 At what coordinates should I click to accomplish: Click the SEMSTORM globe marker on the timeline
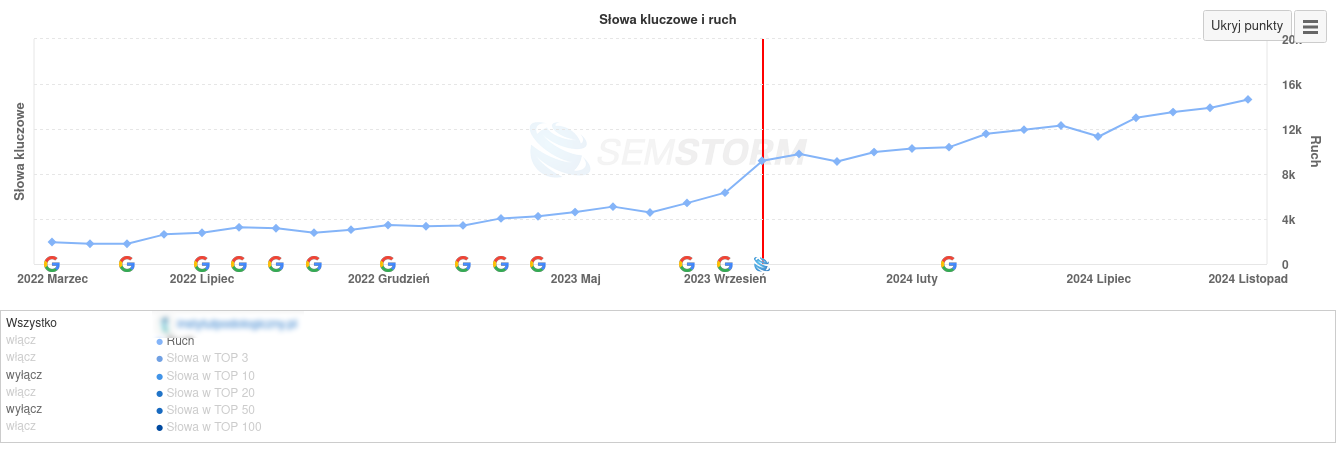762,264
